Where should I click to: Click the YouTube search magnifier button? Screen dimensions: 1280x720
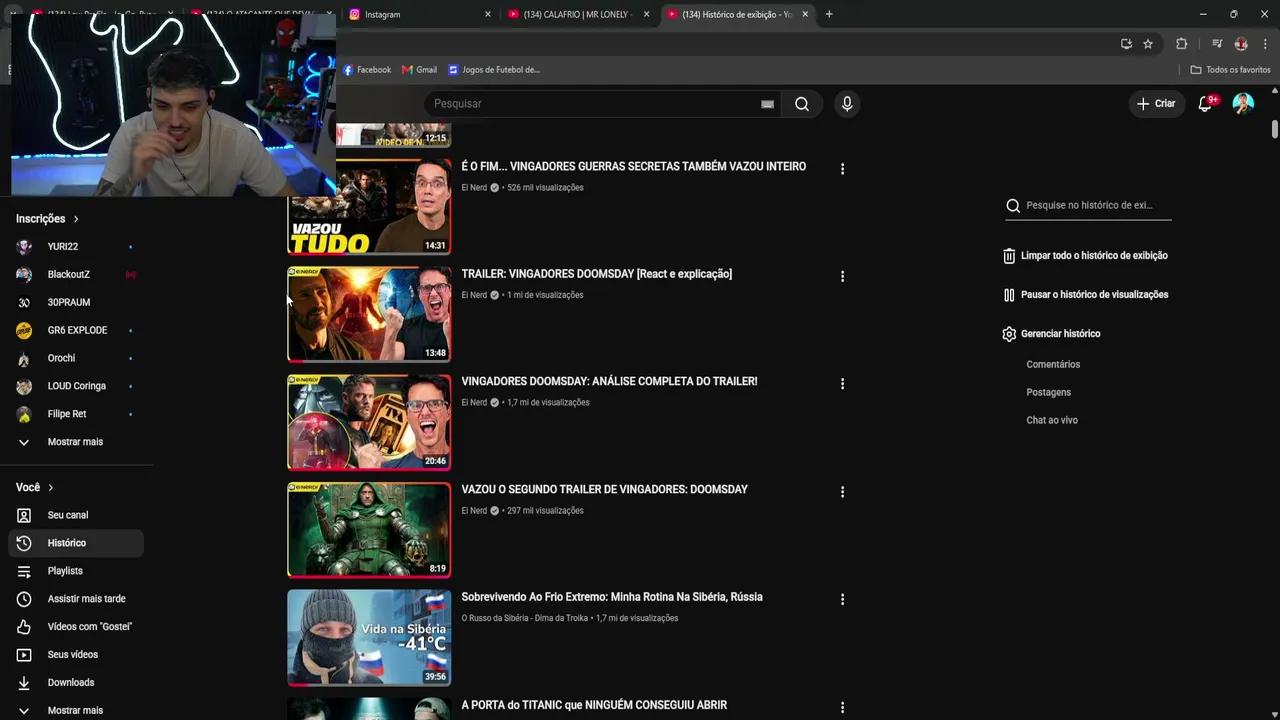click(x=802, y=104)
